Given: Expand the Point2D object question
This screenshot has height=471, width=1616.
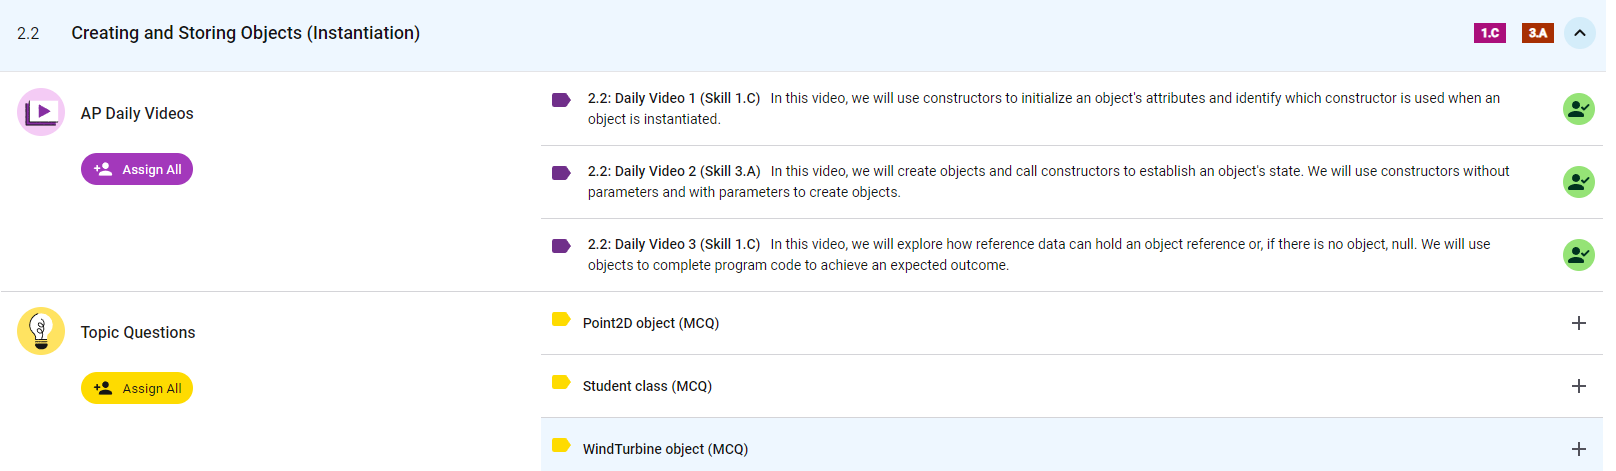Looking at the screenshot, I should [1578, 323].
